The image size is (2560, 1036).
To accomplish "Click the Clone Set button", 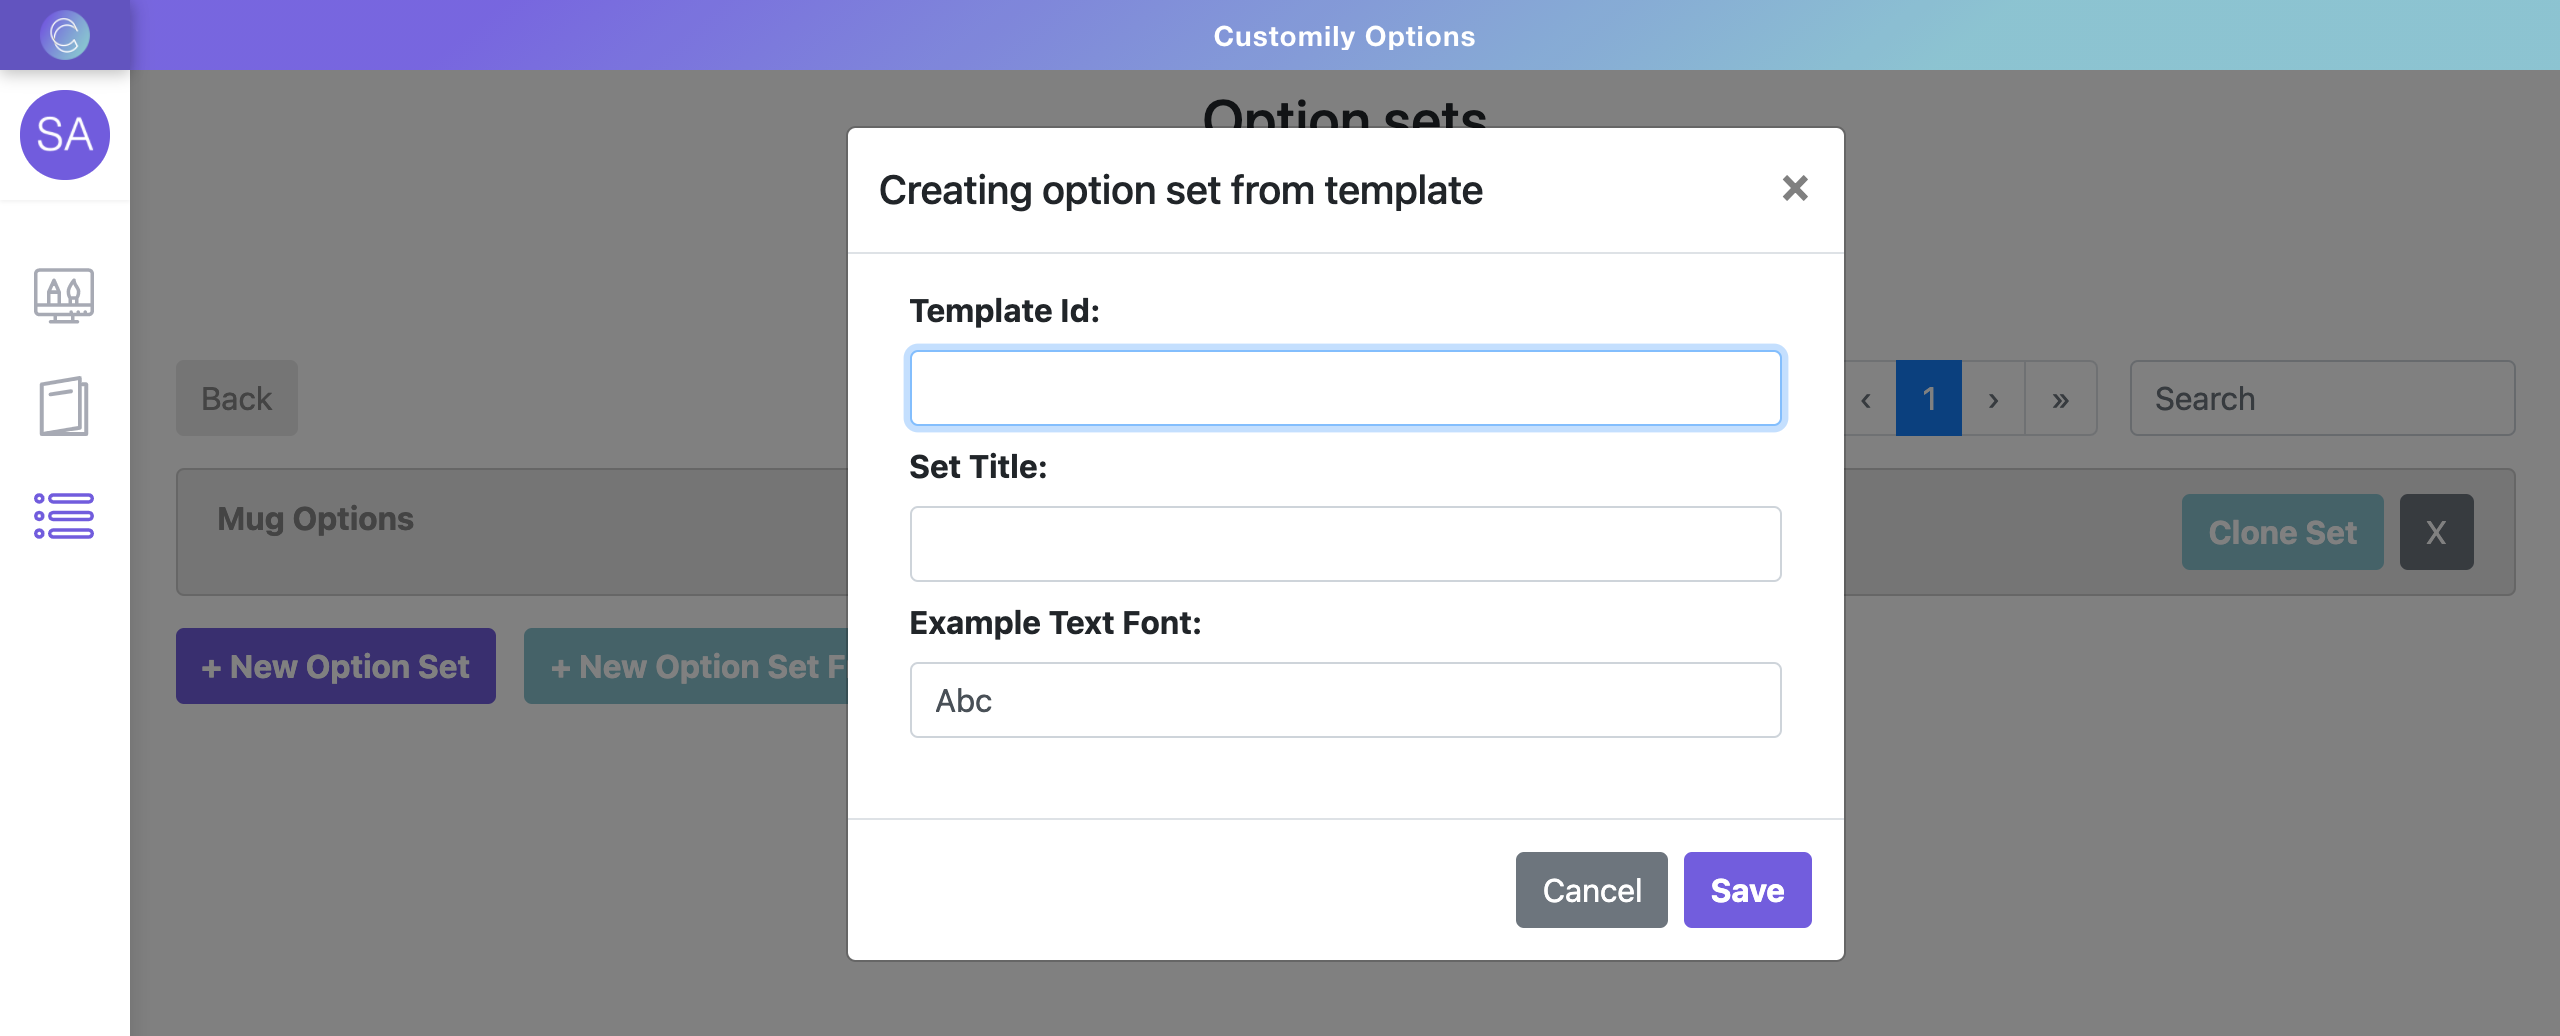I will 2282,532.
